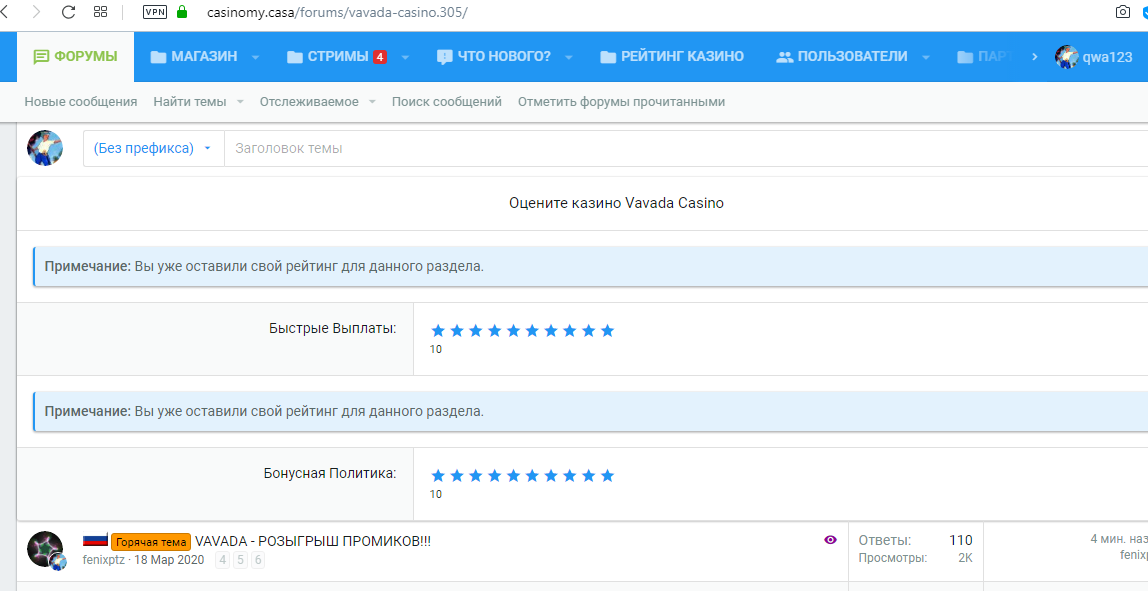Click the browser reload icon
Screen dimensions: 1148x591
click(69, 12)
